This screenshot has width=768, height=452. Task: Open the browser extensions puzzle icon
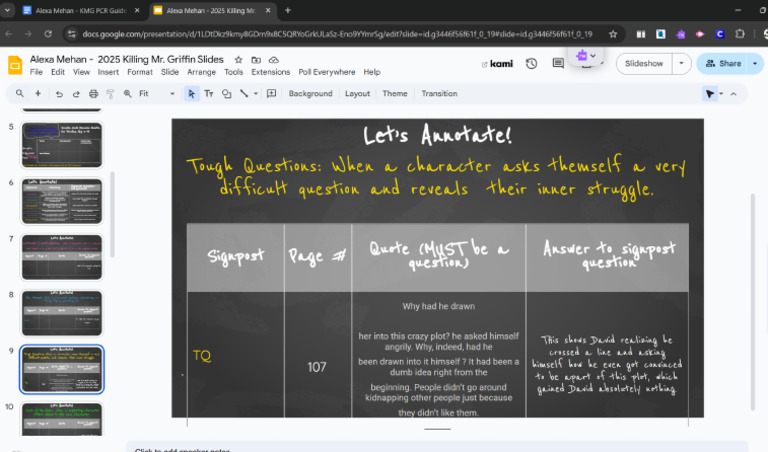tap(740, 34)
